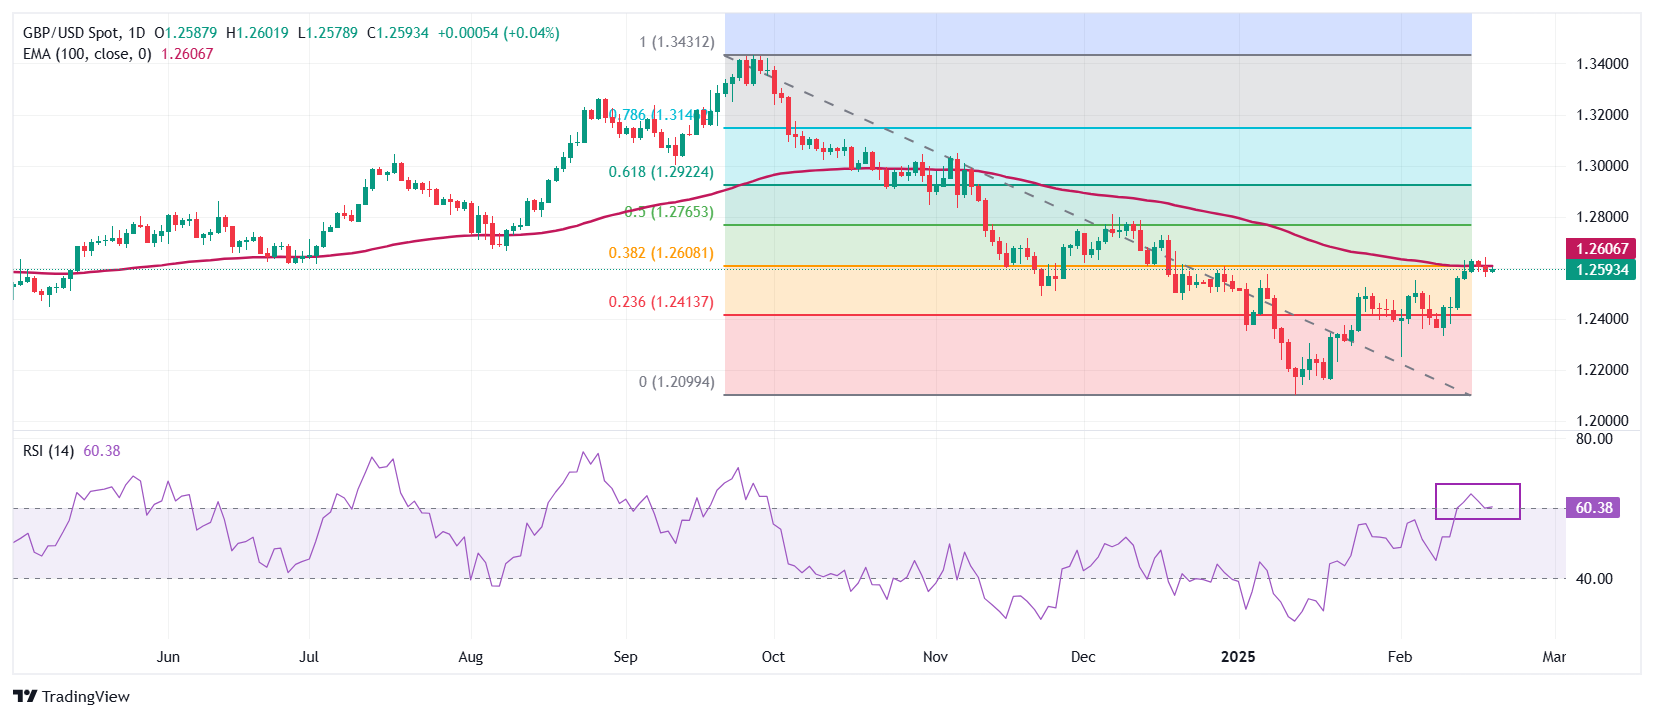Screen dimensions: 1654x718
Task: Click the 0.236 (1.24137) Fibonacci level label
Action: tap(661, 302)
